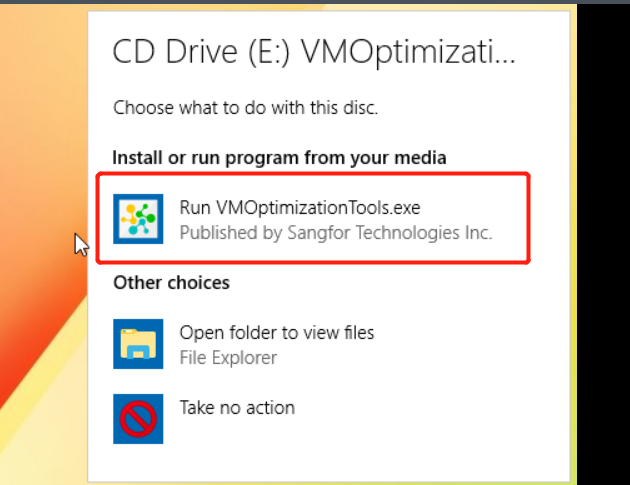Click "Install or run program from your media" heading
This screenshot has height=485, width=630.
pyautogui.click(x=279, y=157)
